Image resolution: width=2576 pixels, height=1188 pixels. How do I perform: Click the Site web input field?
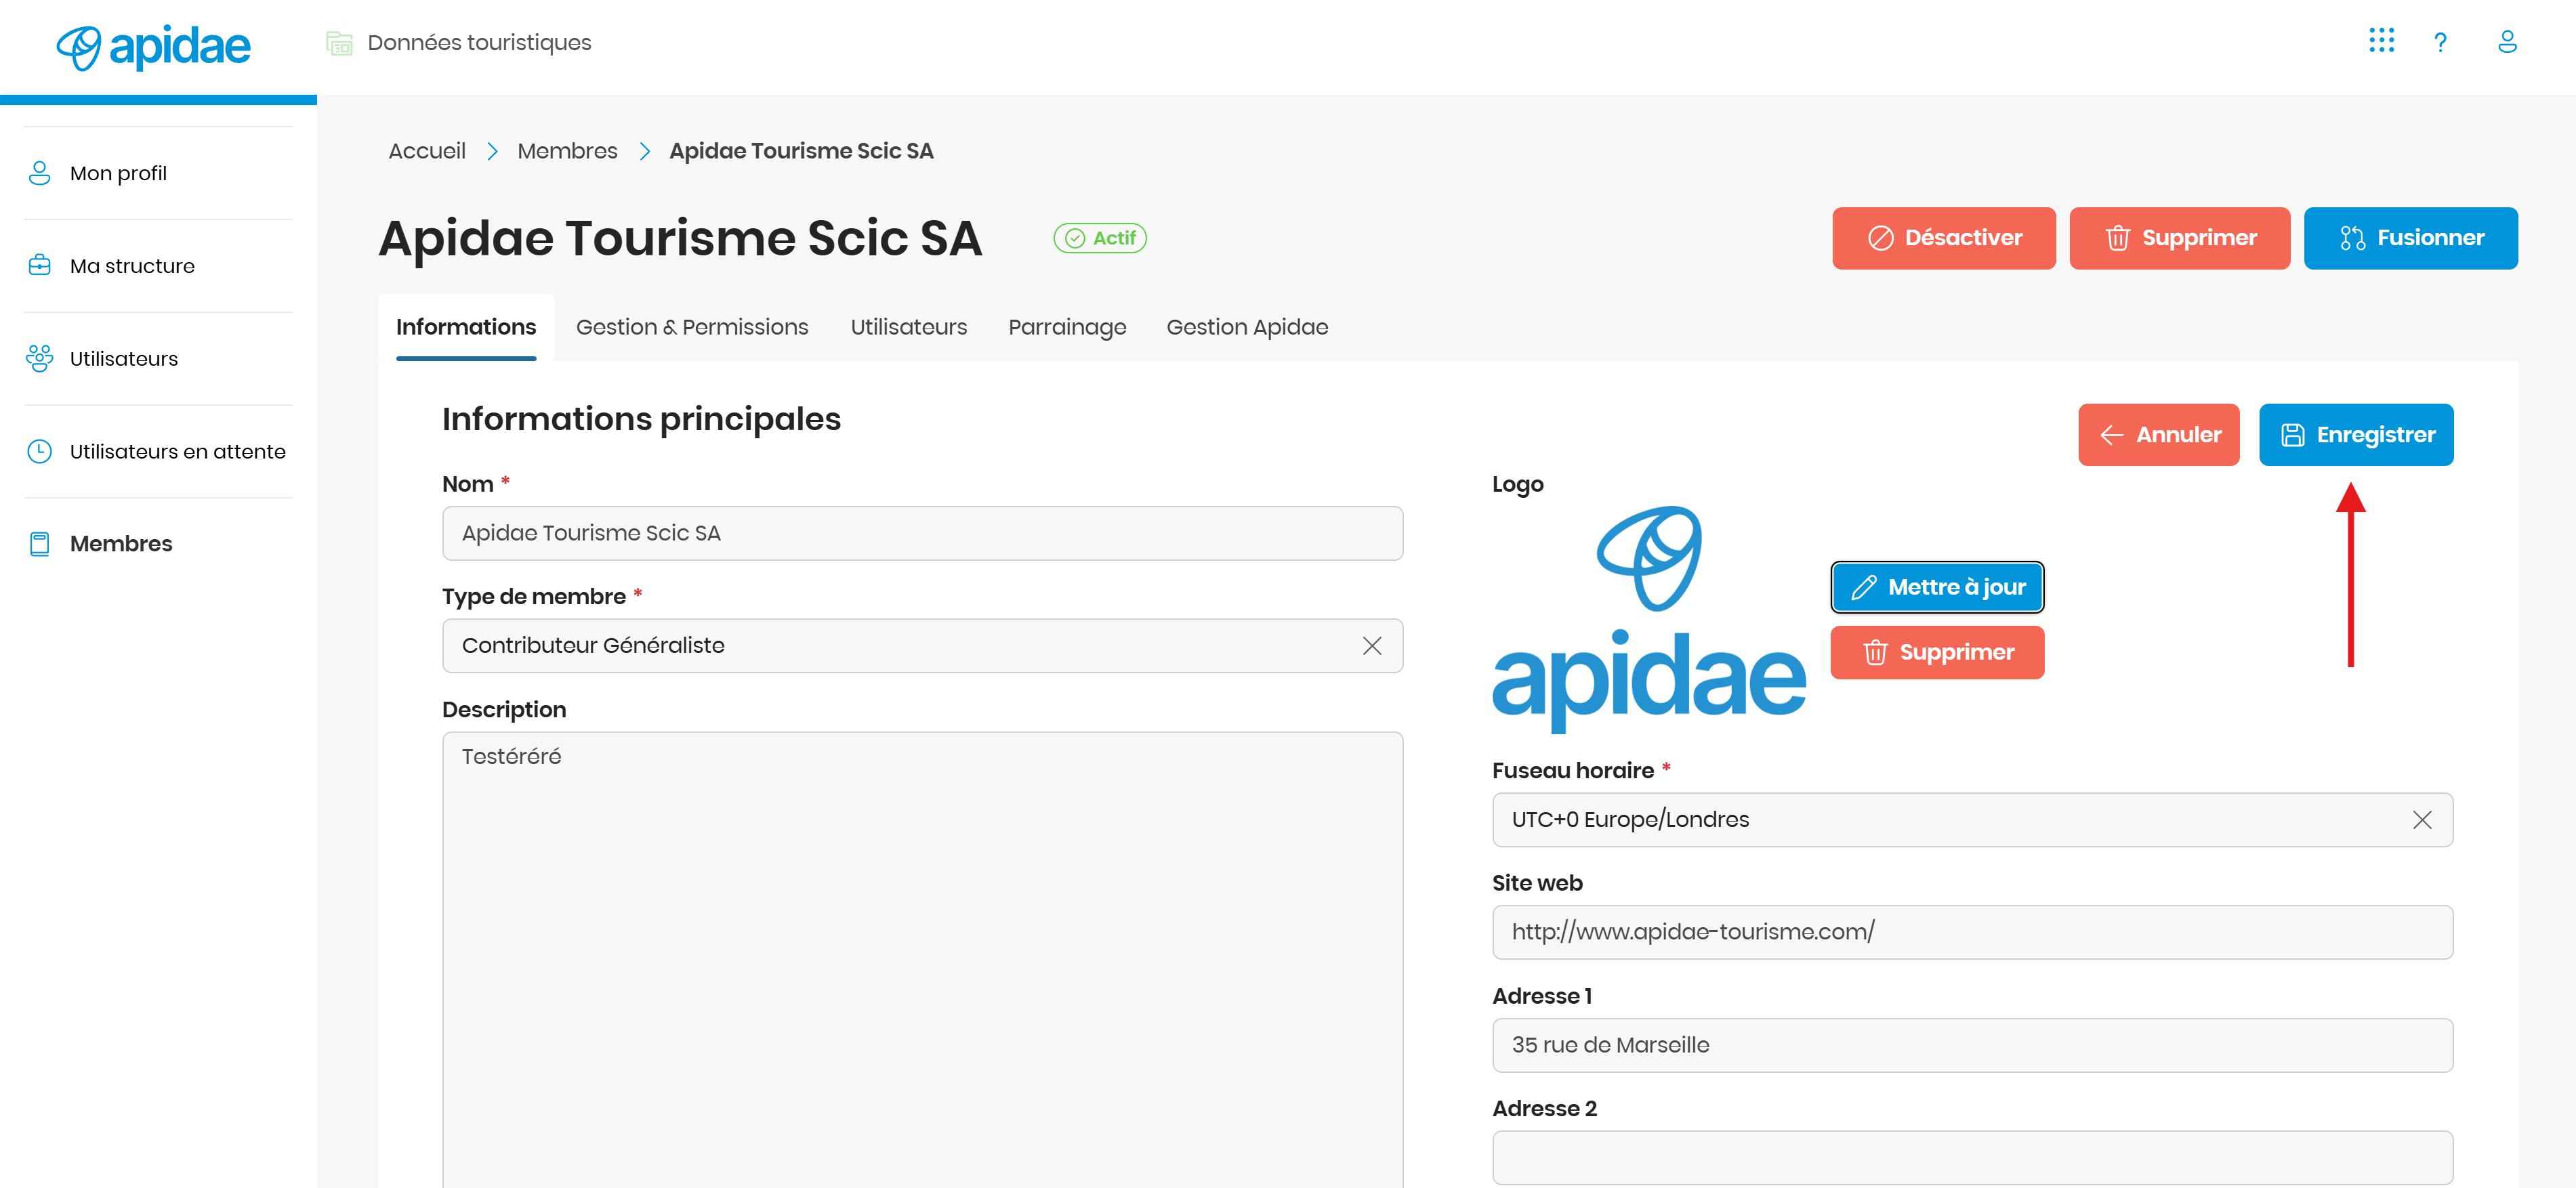click(1972, 932)
